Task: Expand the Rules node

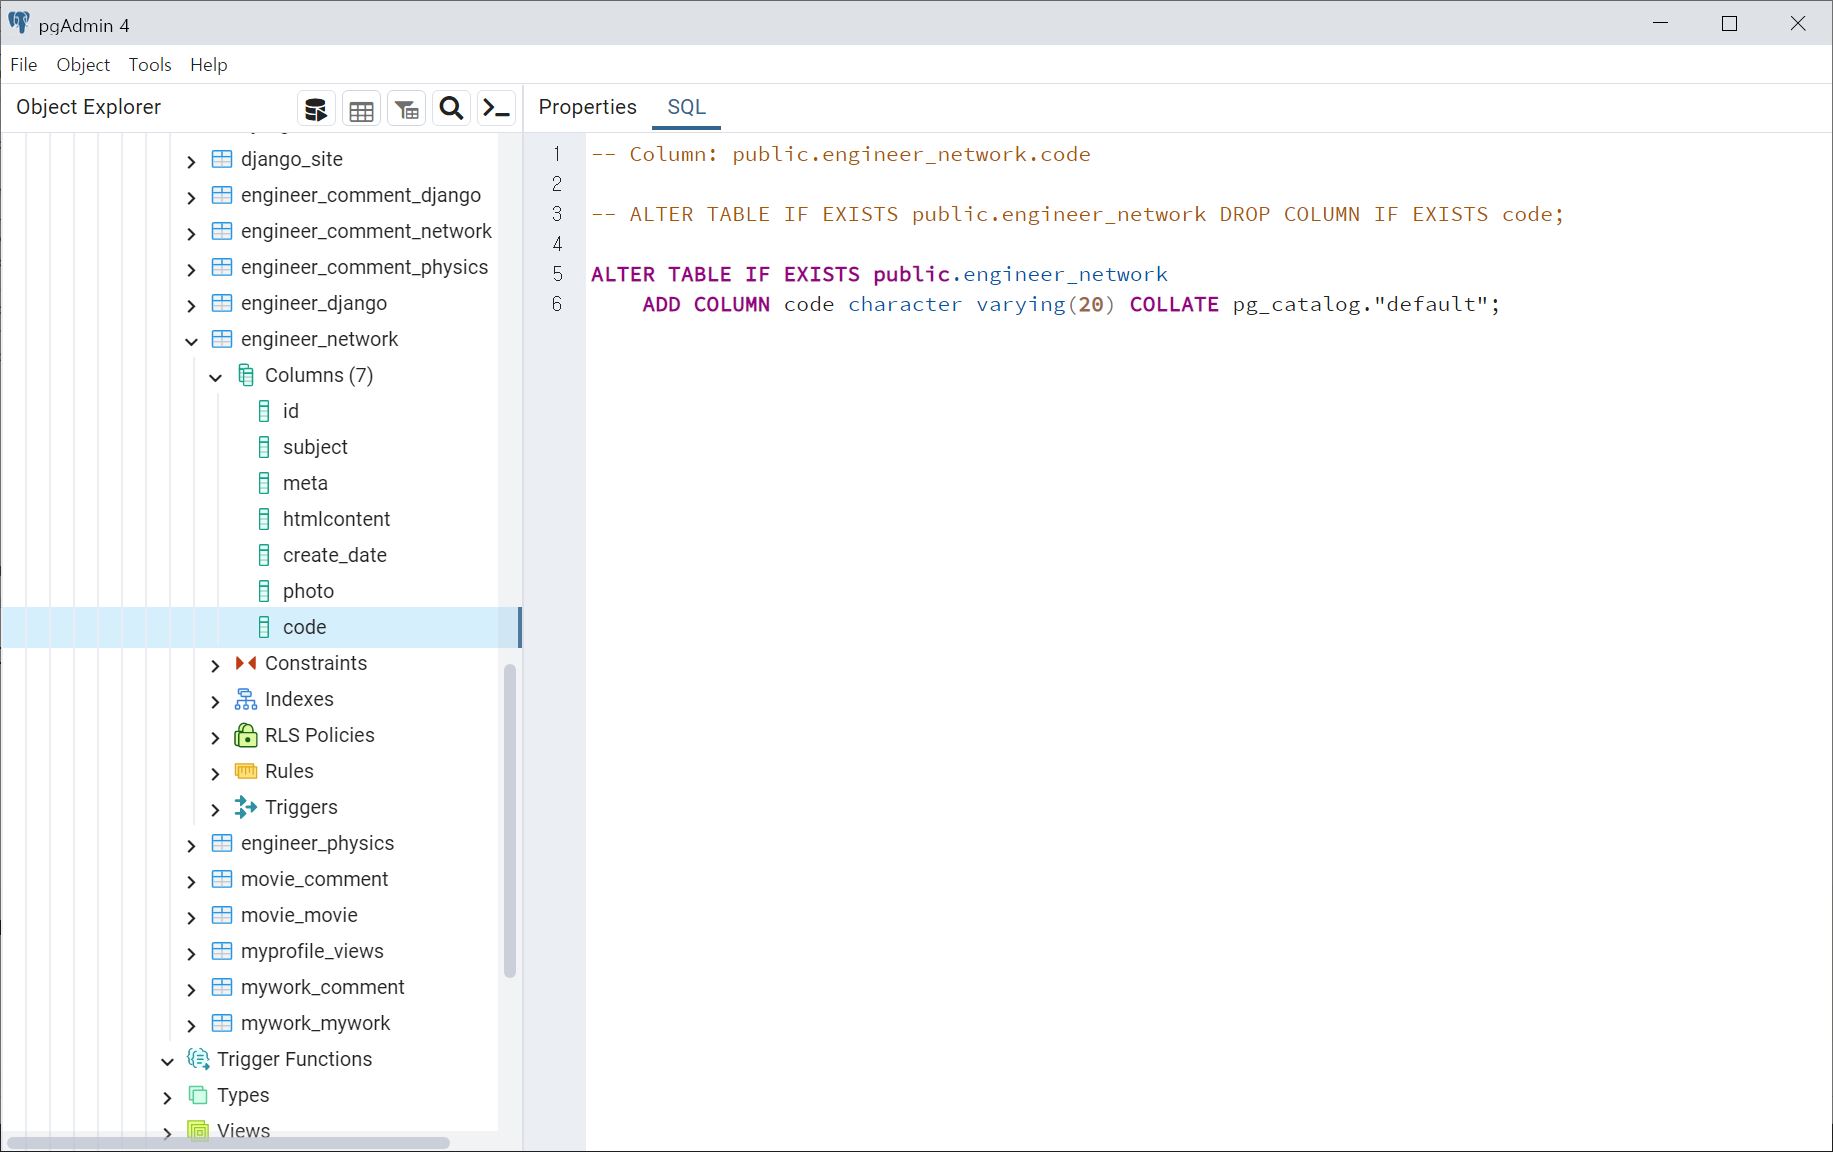Action: point(215,773)
